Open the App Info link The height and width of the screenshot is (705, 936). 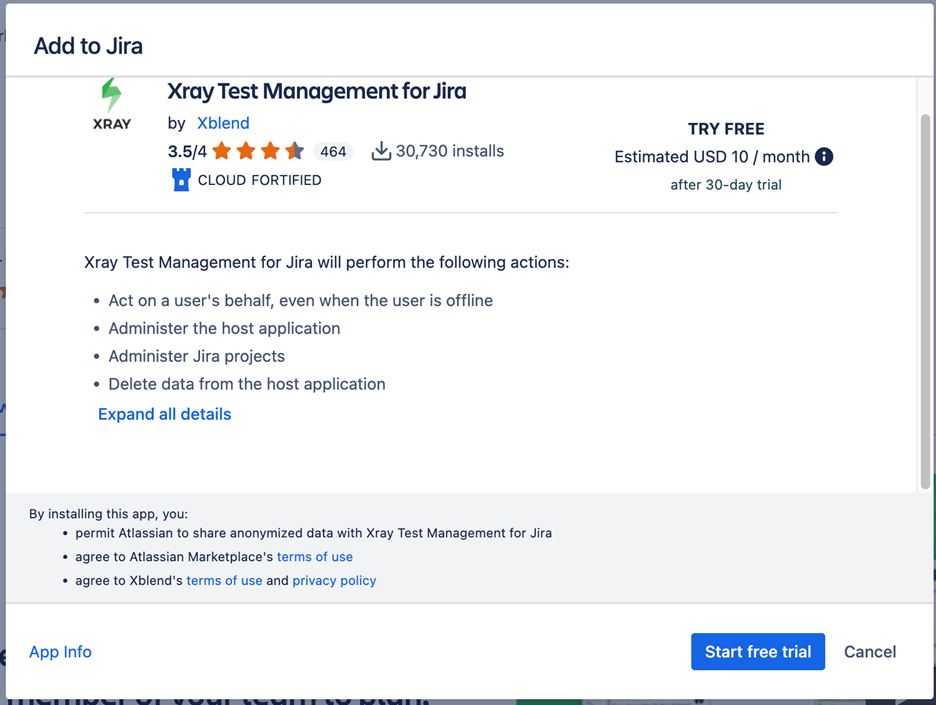point(60,652)
